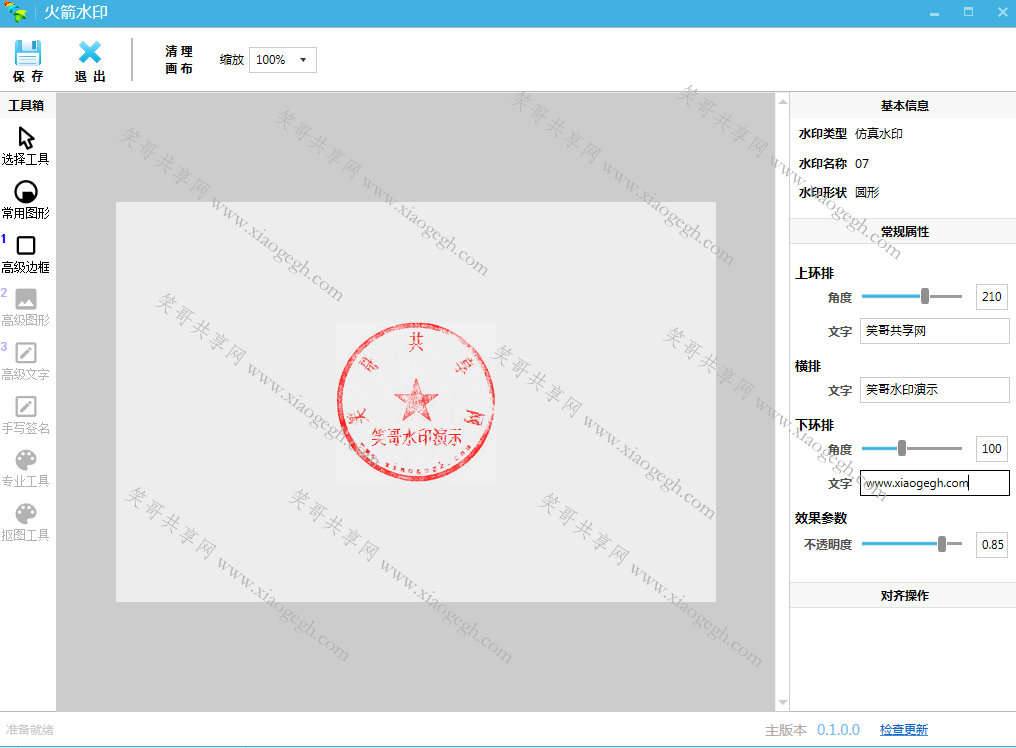The image size is (1016, 748).
Task: Click the 检查更新 check update link
Action: 904,730
